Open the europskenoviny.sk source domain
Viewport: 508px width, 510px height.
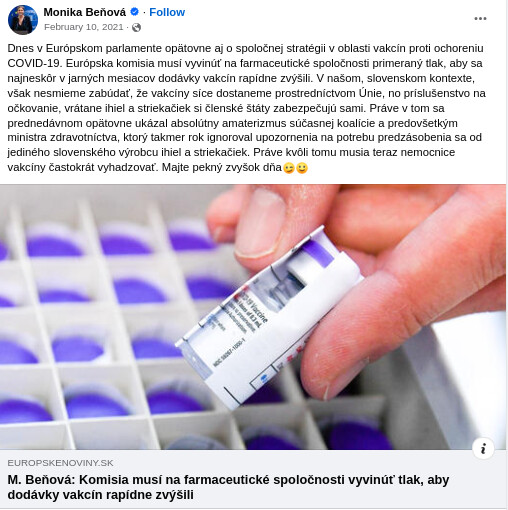60,463
